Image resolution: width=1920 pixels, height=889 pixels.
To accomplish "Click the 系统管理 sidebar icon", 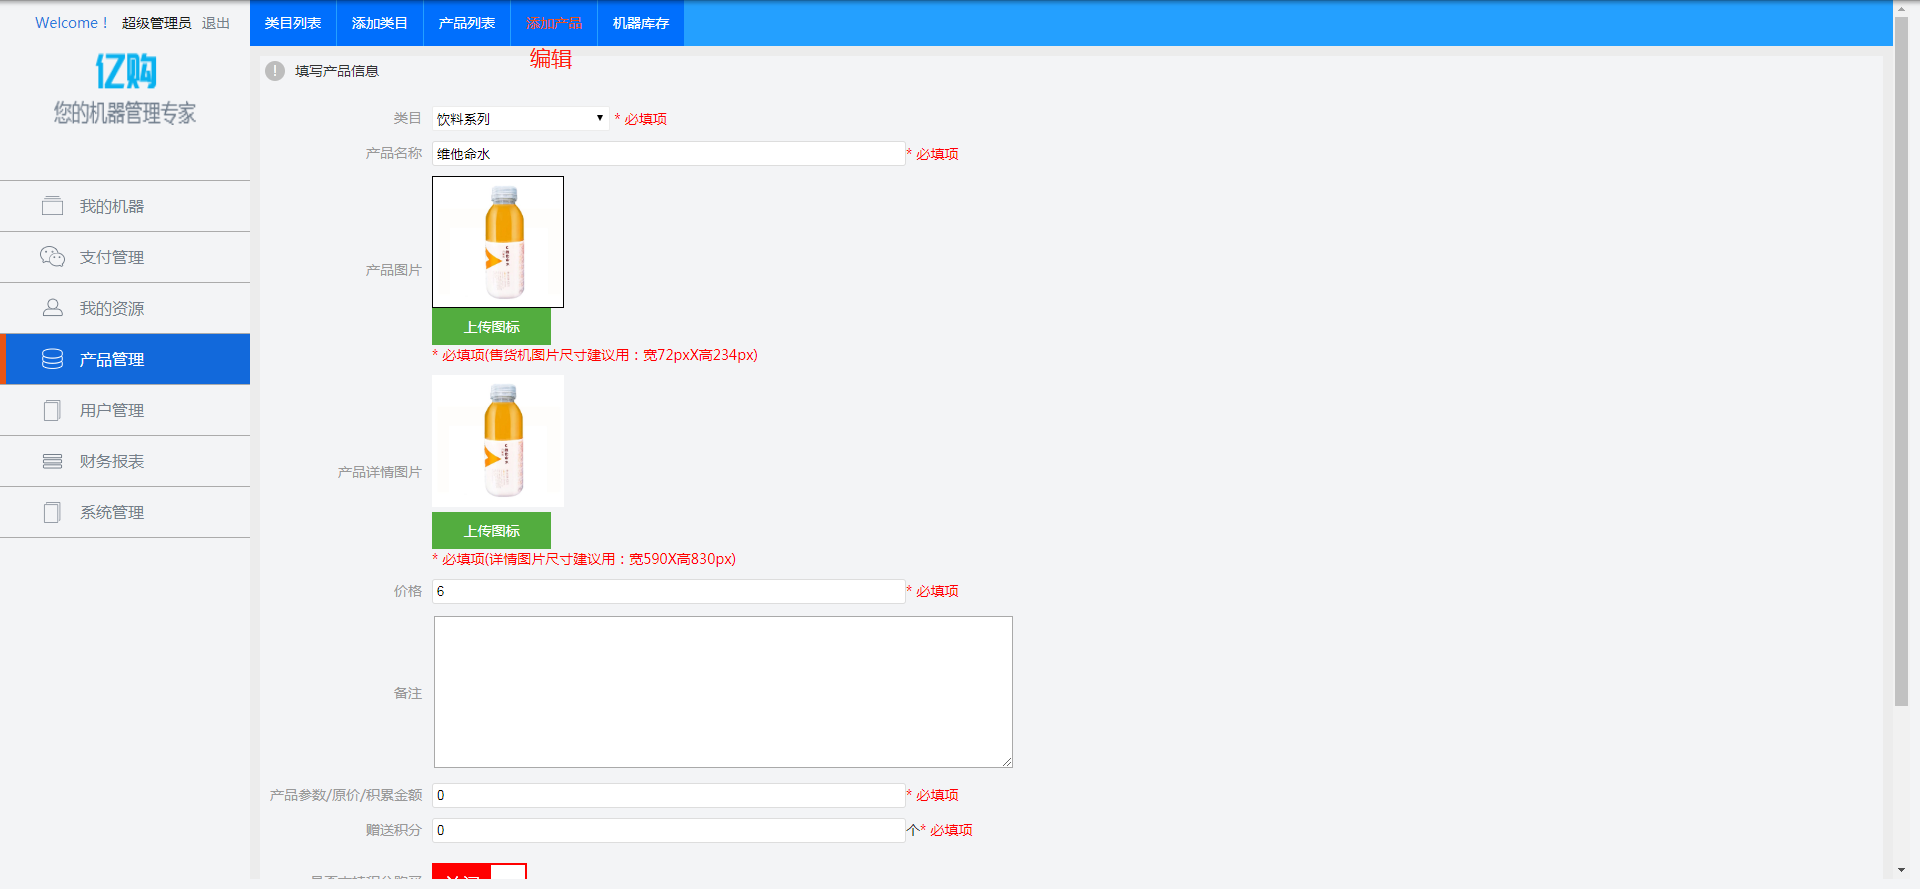I will point(52,512).
